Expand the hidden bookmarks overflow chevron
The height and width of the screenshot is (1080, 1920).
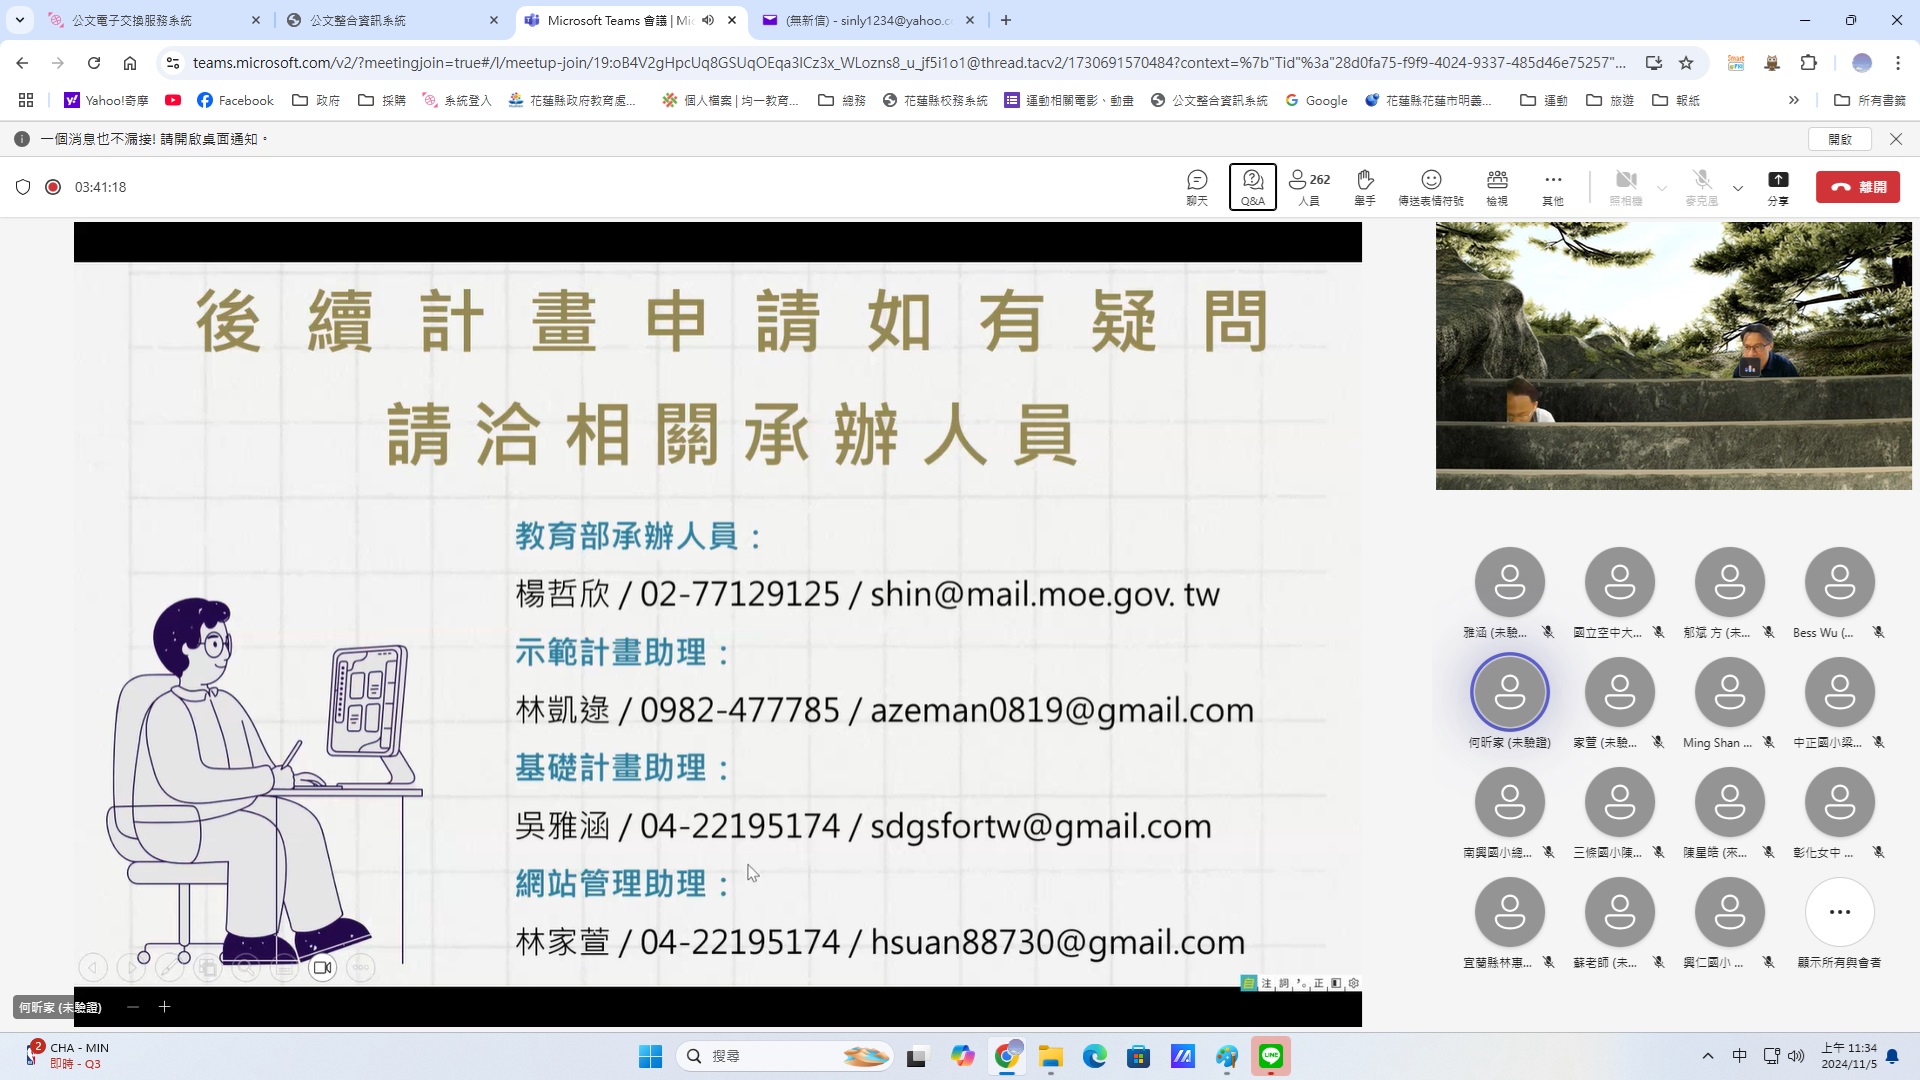click(1793, 100)
